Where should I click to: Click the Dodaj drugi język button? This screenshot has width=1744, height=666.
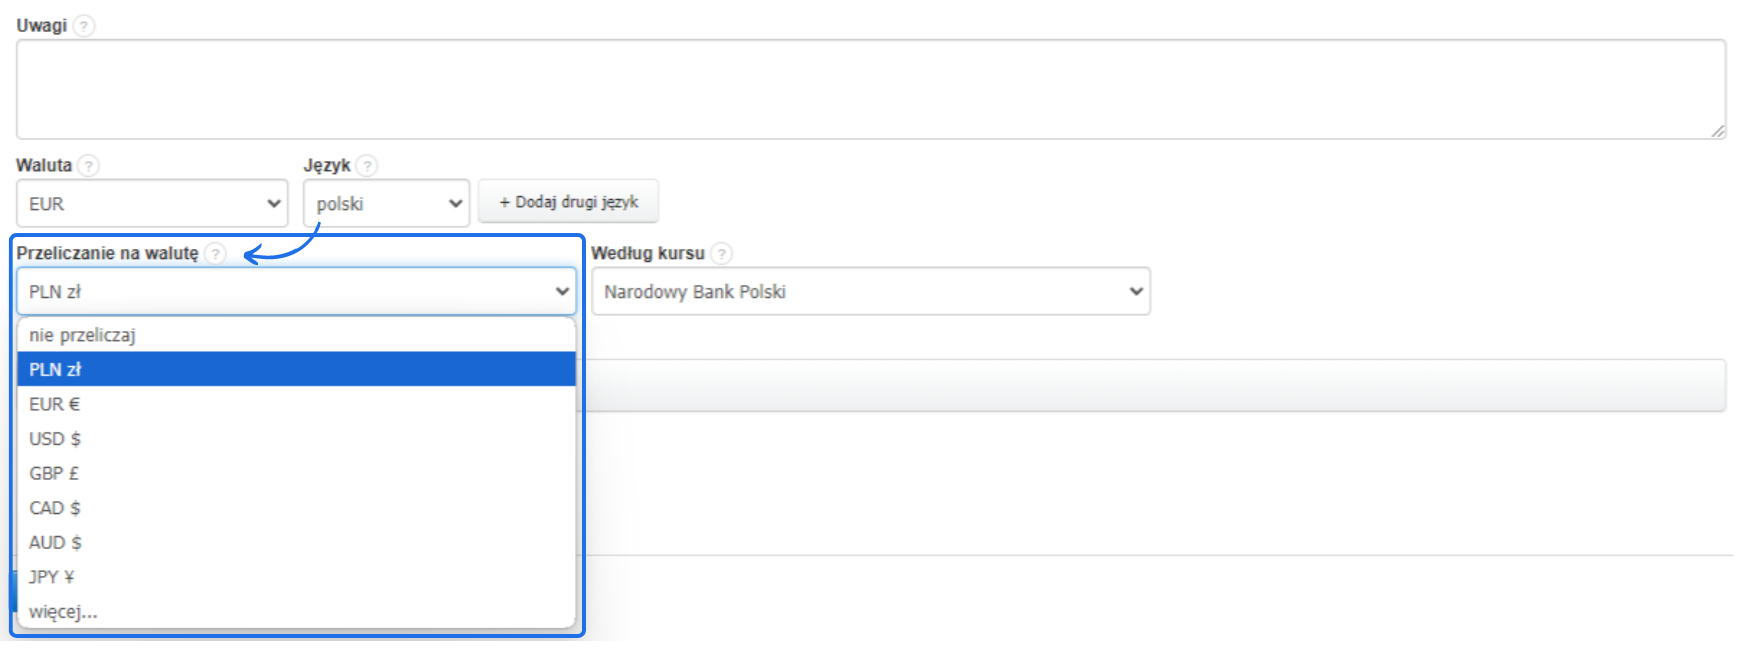tap(568, 202)
